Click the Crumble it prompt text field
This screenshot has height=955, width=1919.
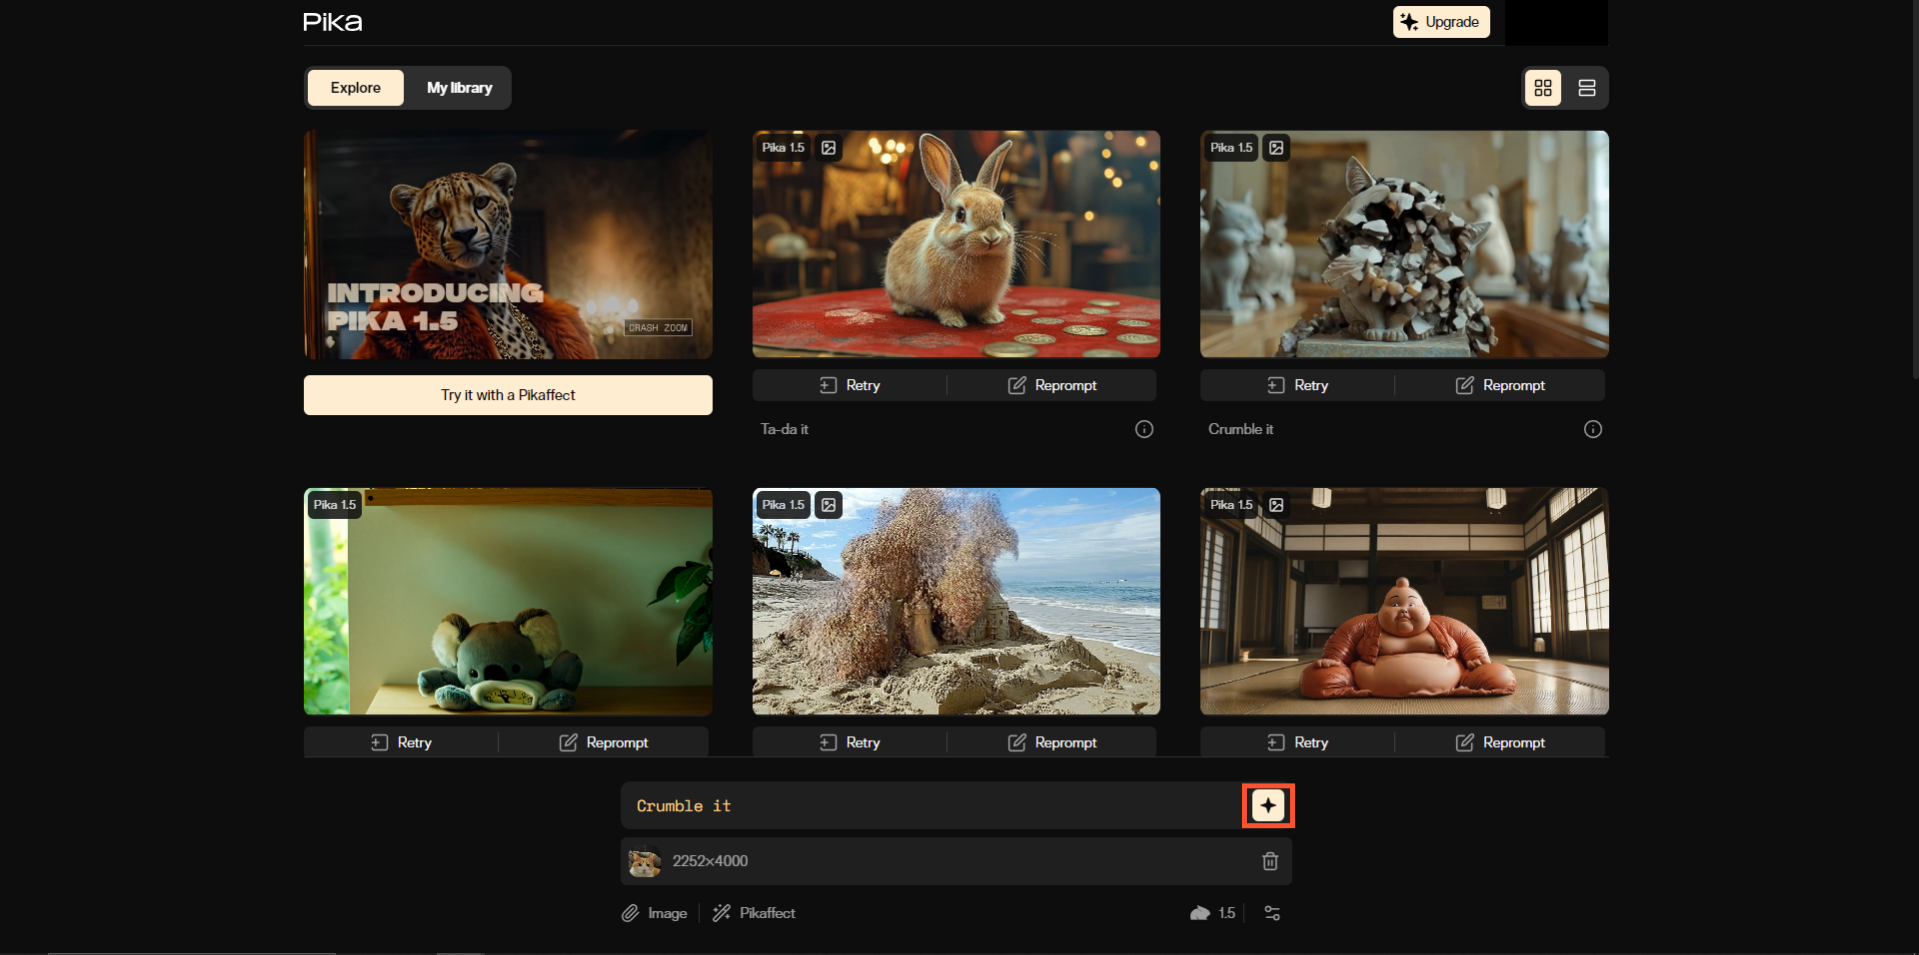930,806
